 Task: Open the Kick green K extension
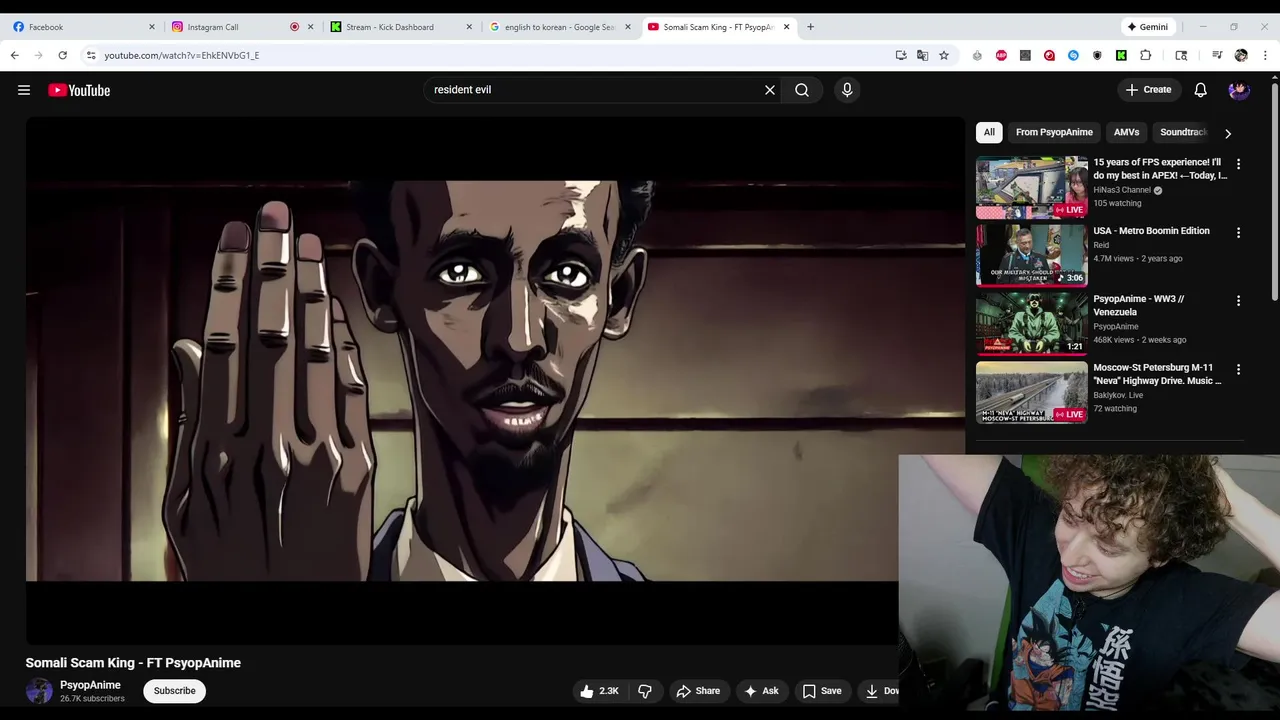[x=1121, y=55]
